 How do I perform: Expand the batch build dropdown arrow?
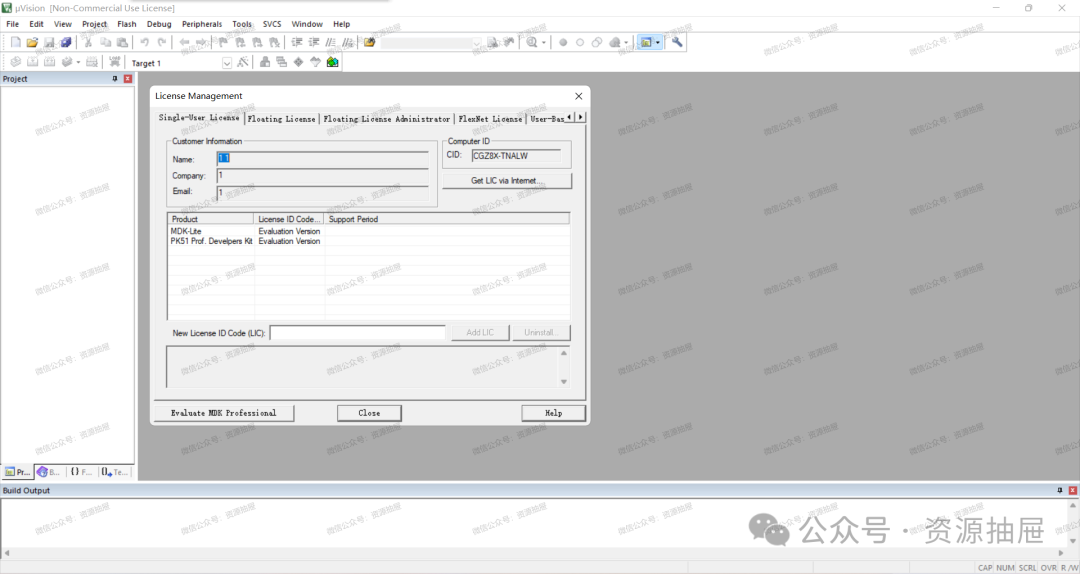click(x=78, y=62)
